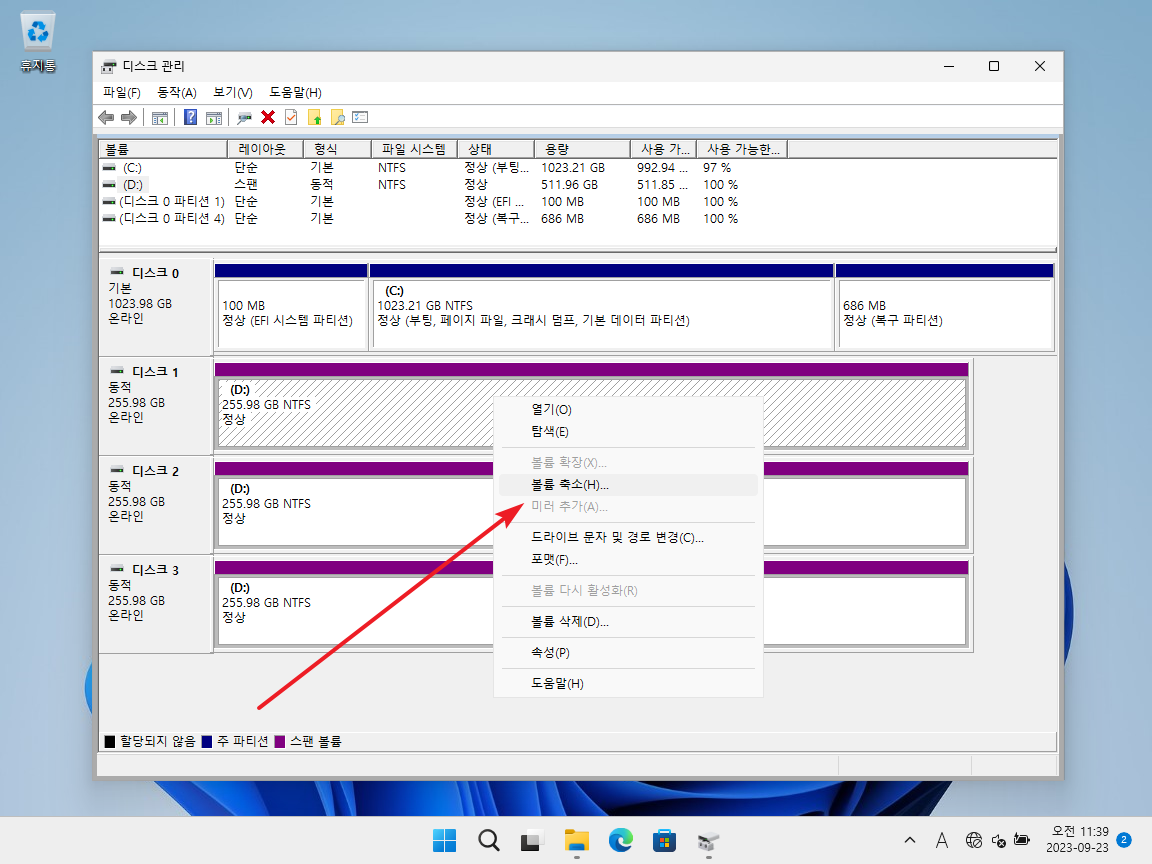Screen dimensions: 1152x864
Task: Sort by the 사용 가능한... column header
Action: click(x=742, y=149)
